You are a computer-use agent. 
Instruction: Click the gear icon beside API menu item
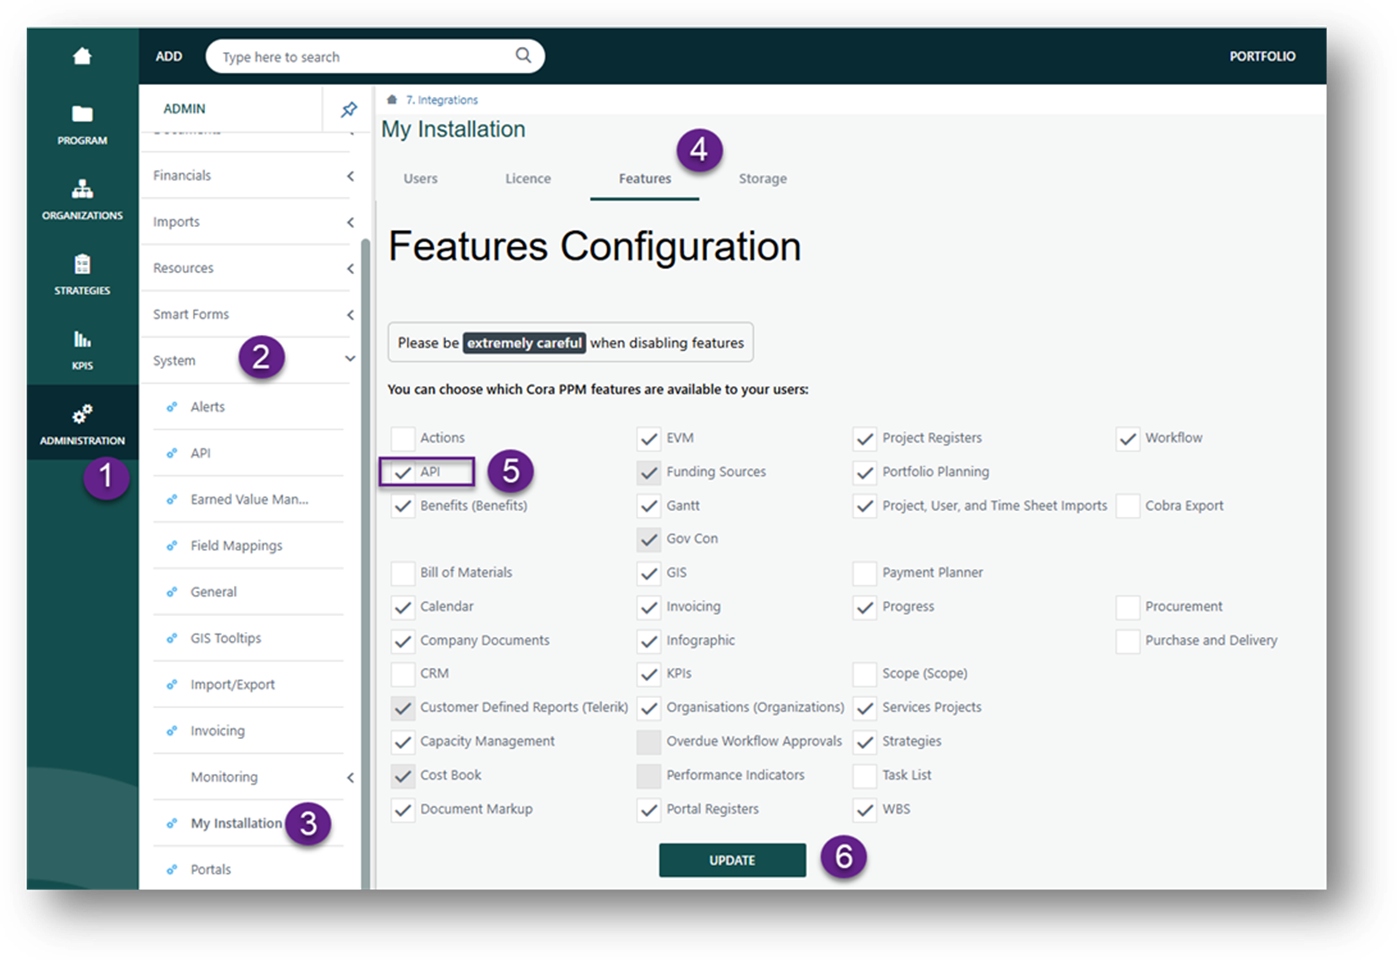pos(172,453)
